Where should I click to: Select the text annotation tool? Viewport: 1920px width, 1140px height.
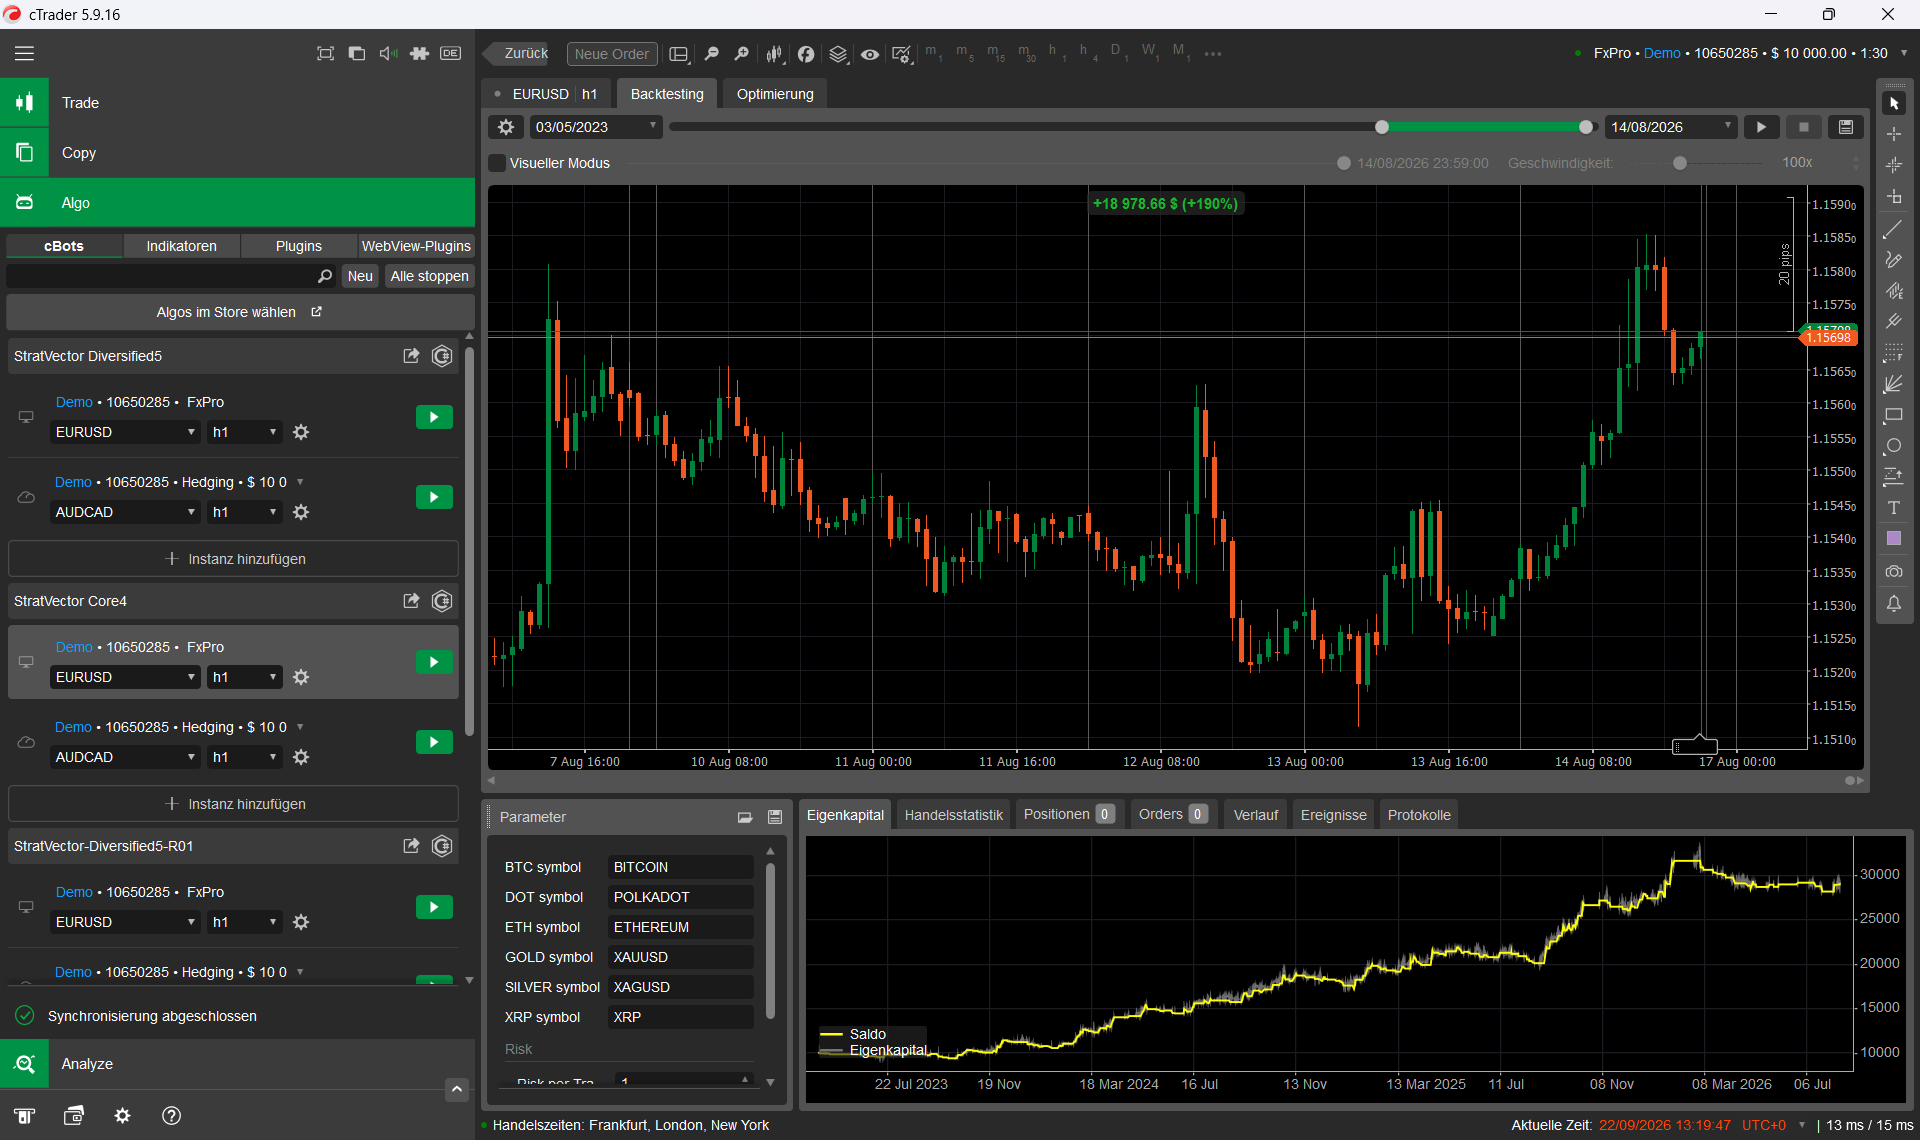pos(1894,508)
